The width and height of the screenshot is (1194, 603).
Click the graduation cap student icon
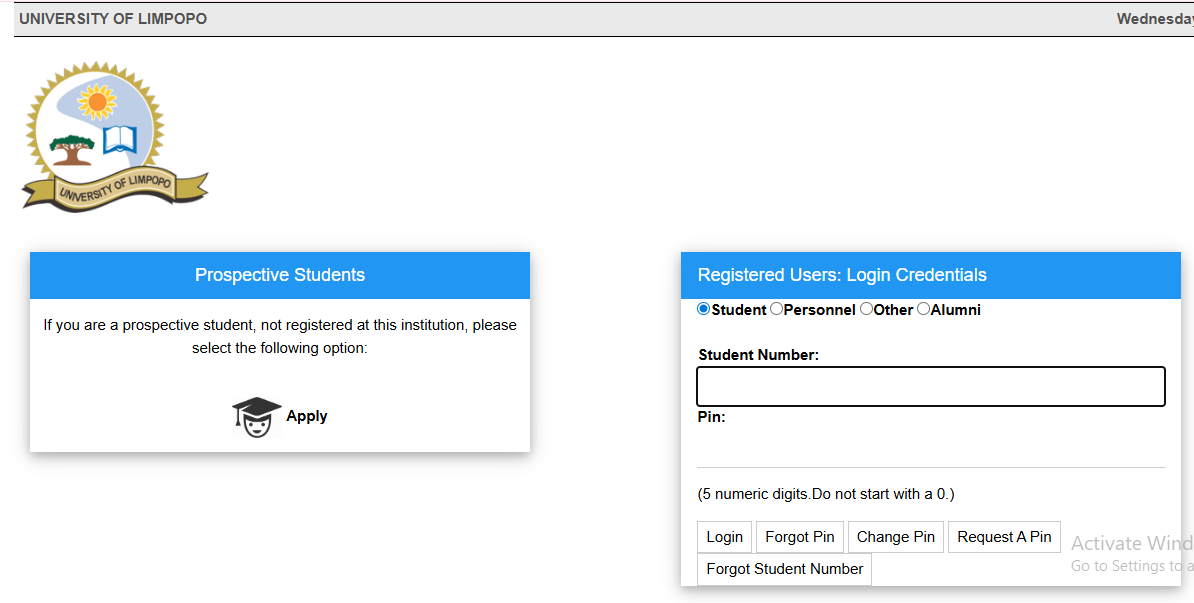257,417
